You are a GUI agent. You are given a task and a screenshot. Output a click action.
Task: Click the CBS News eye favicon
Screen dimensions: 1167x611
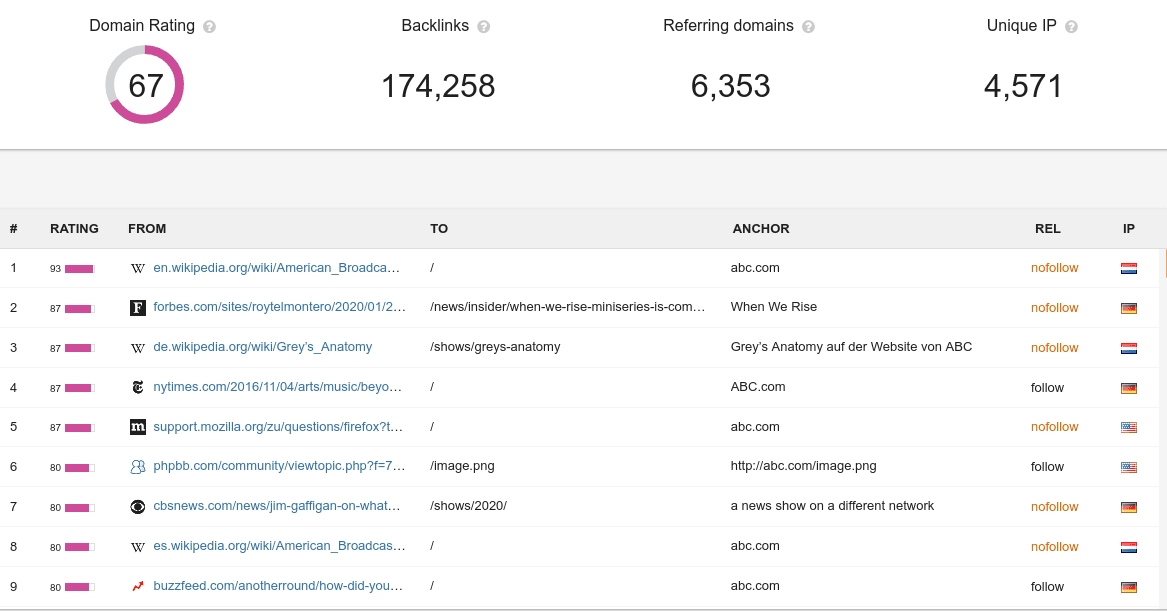(x=138, y=507)
